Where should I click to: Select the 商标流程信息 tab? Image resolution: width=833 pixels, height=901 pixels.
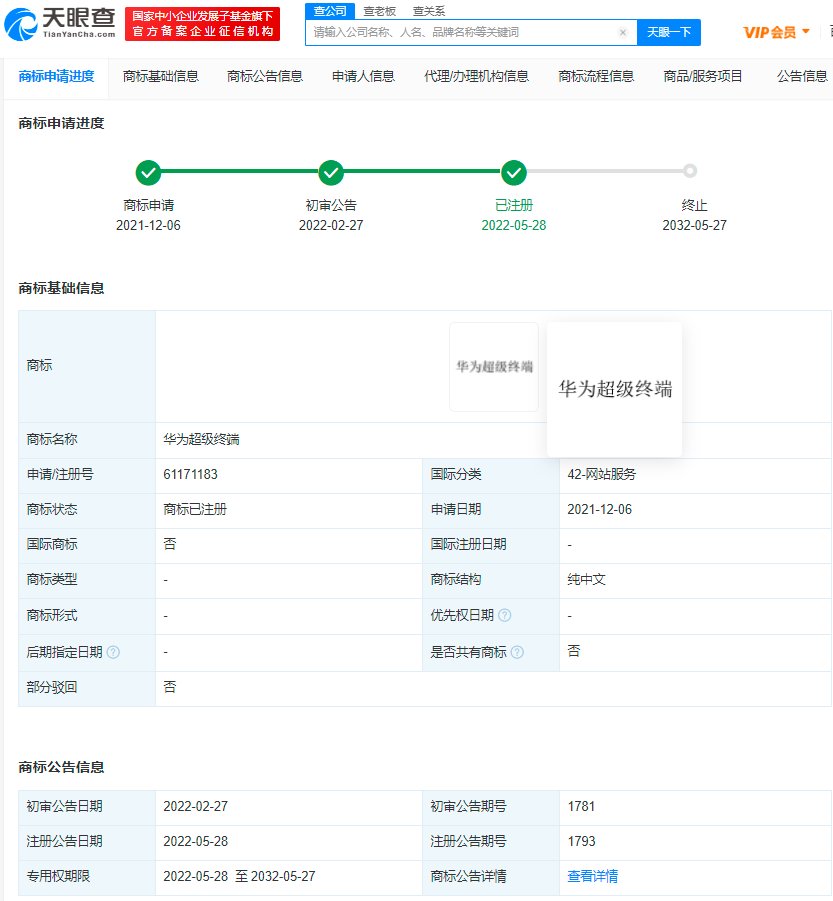point(596,76)
